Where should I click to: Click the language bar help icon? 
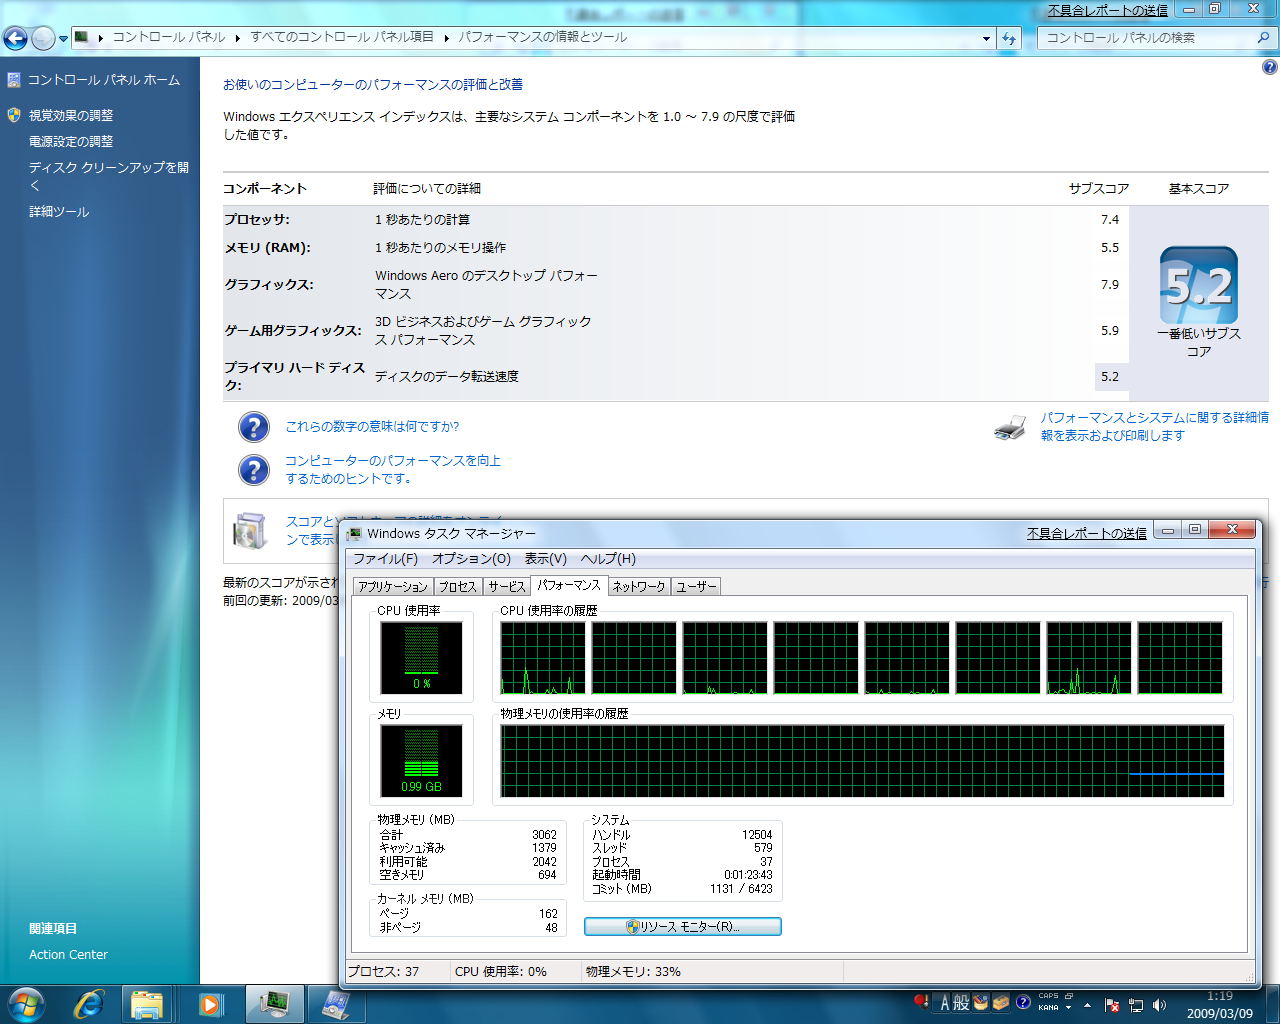[x=1023, y=1003]
